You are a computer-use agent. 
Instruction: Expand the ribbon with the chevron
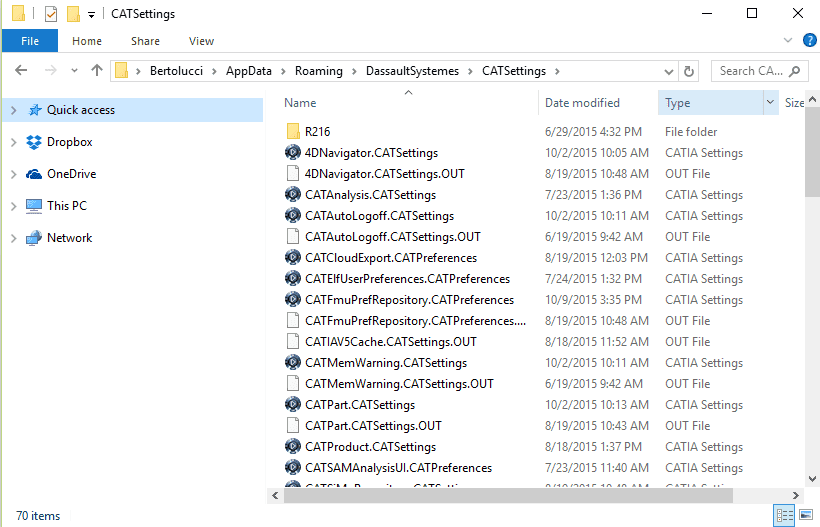788,40
